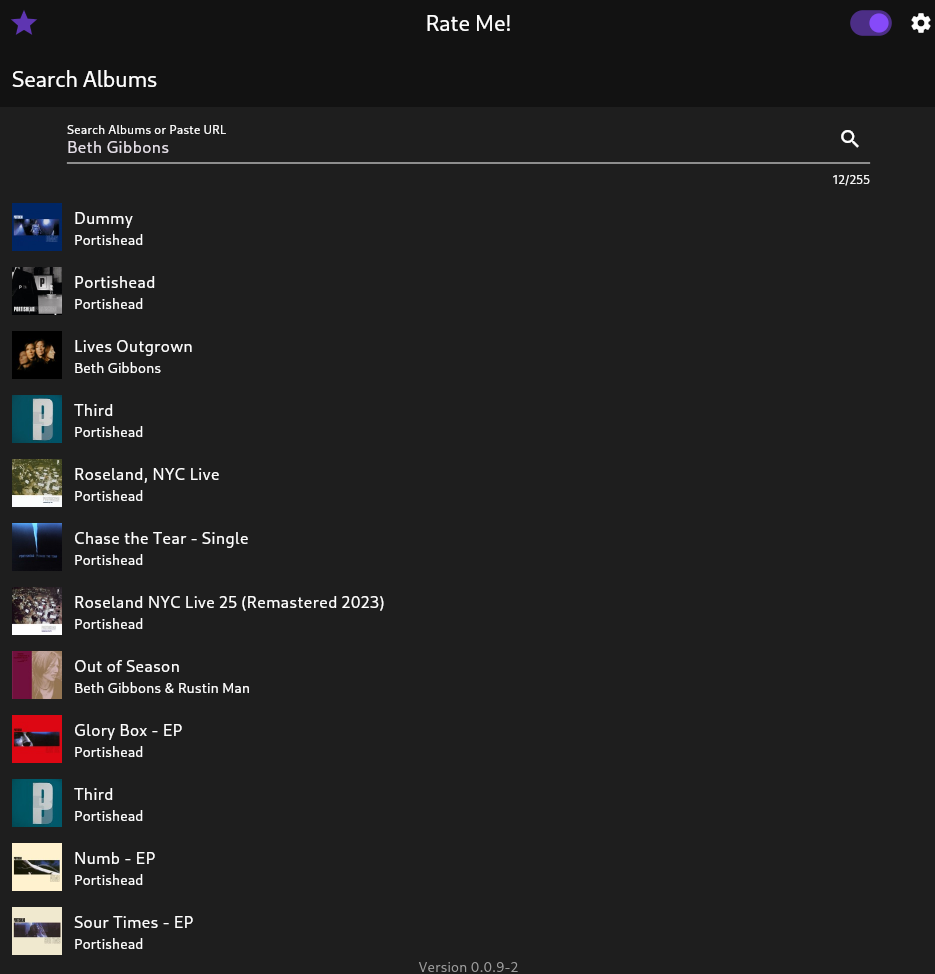This screenshot has height=974, width=935.
Task: Open the Glory Box EP red cover
Action: 37,739
